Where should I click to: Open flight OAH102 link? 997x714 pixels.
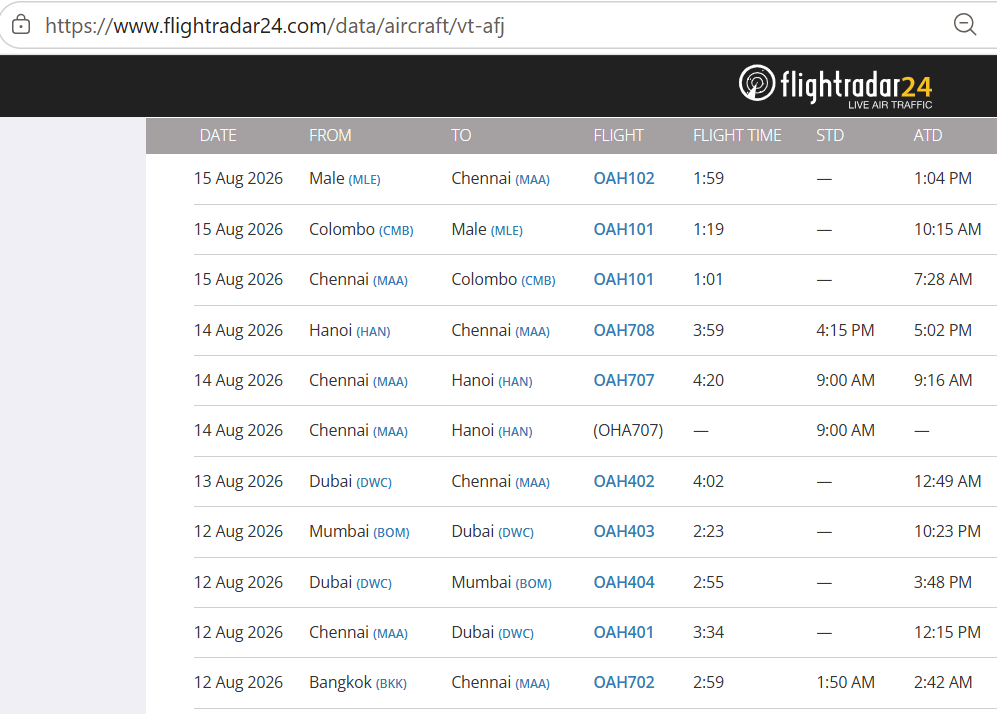(x=624, y=179)
